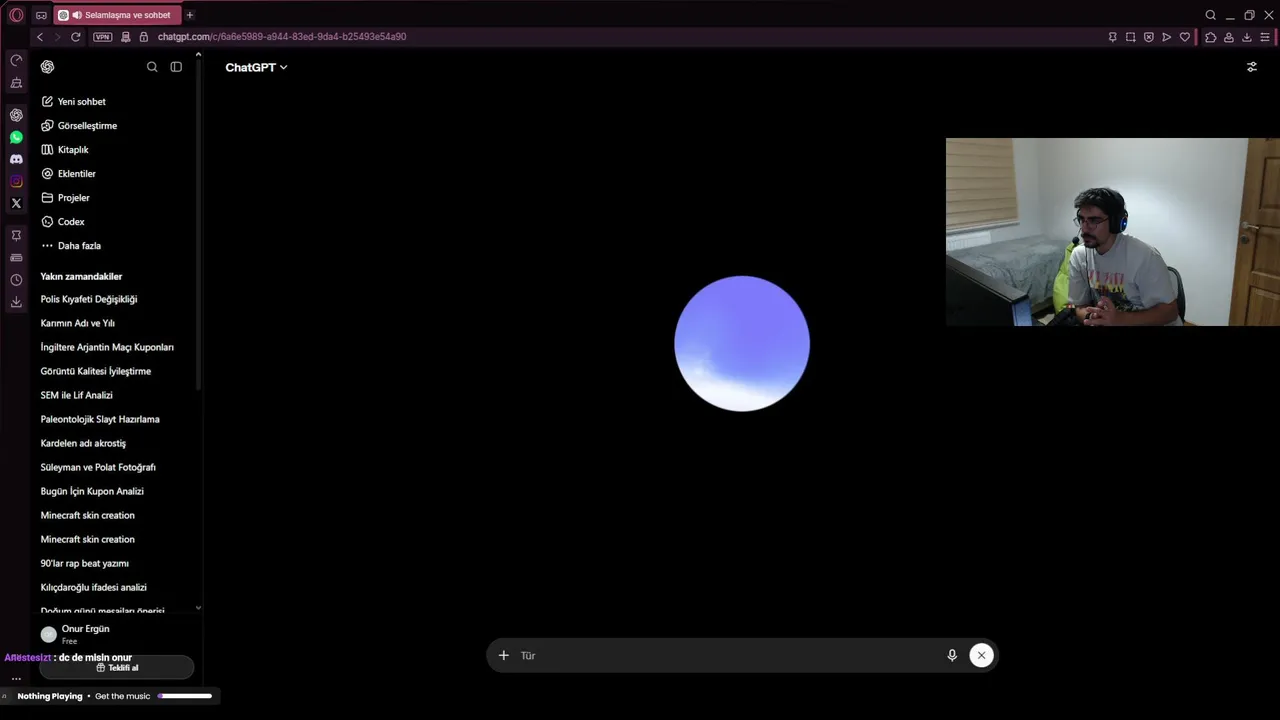Click the padlock site security icon

click(143, 37)
